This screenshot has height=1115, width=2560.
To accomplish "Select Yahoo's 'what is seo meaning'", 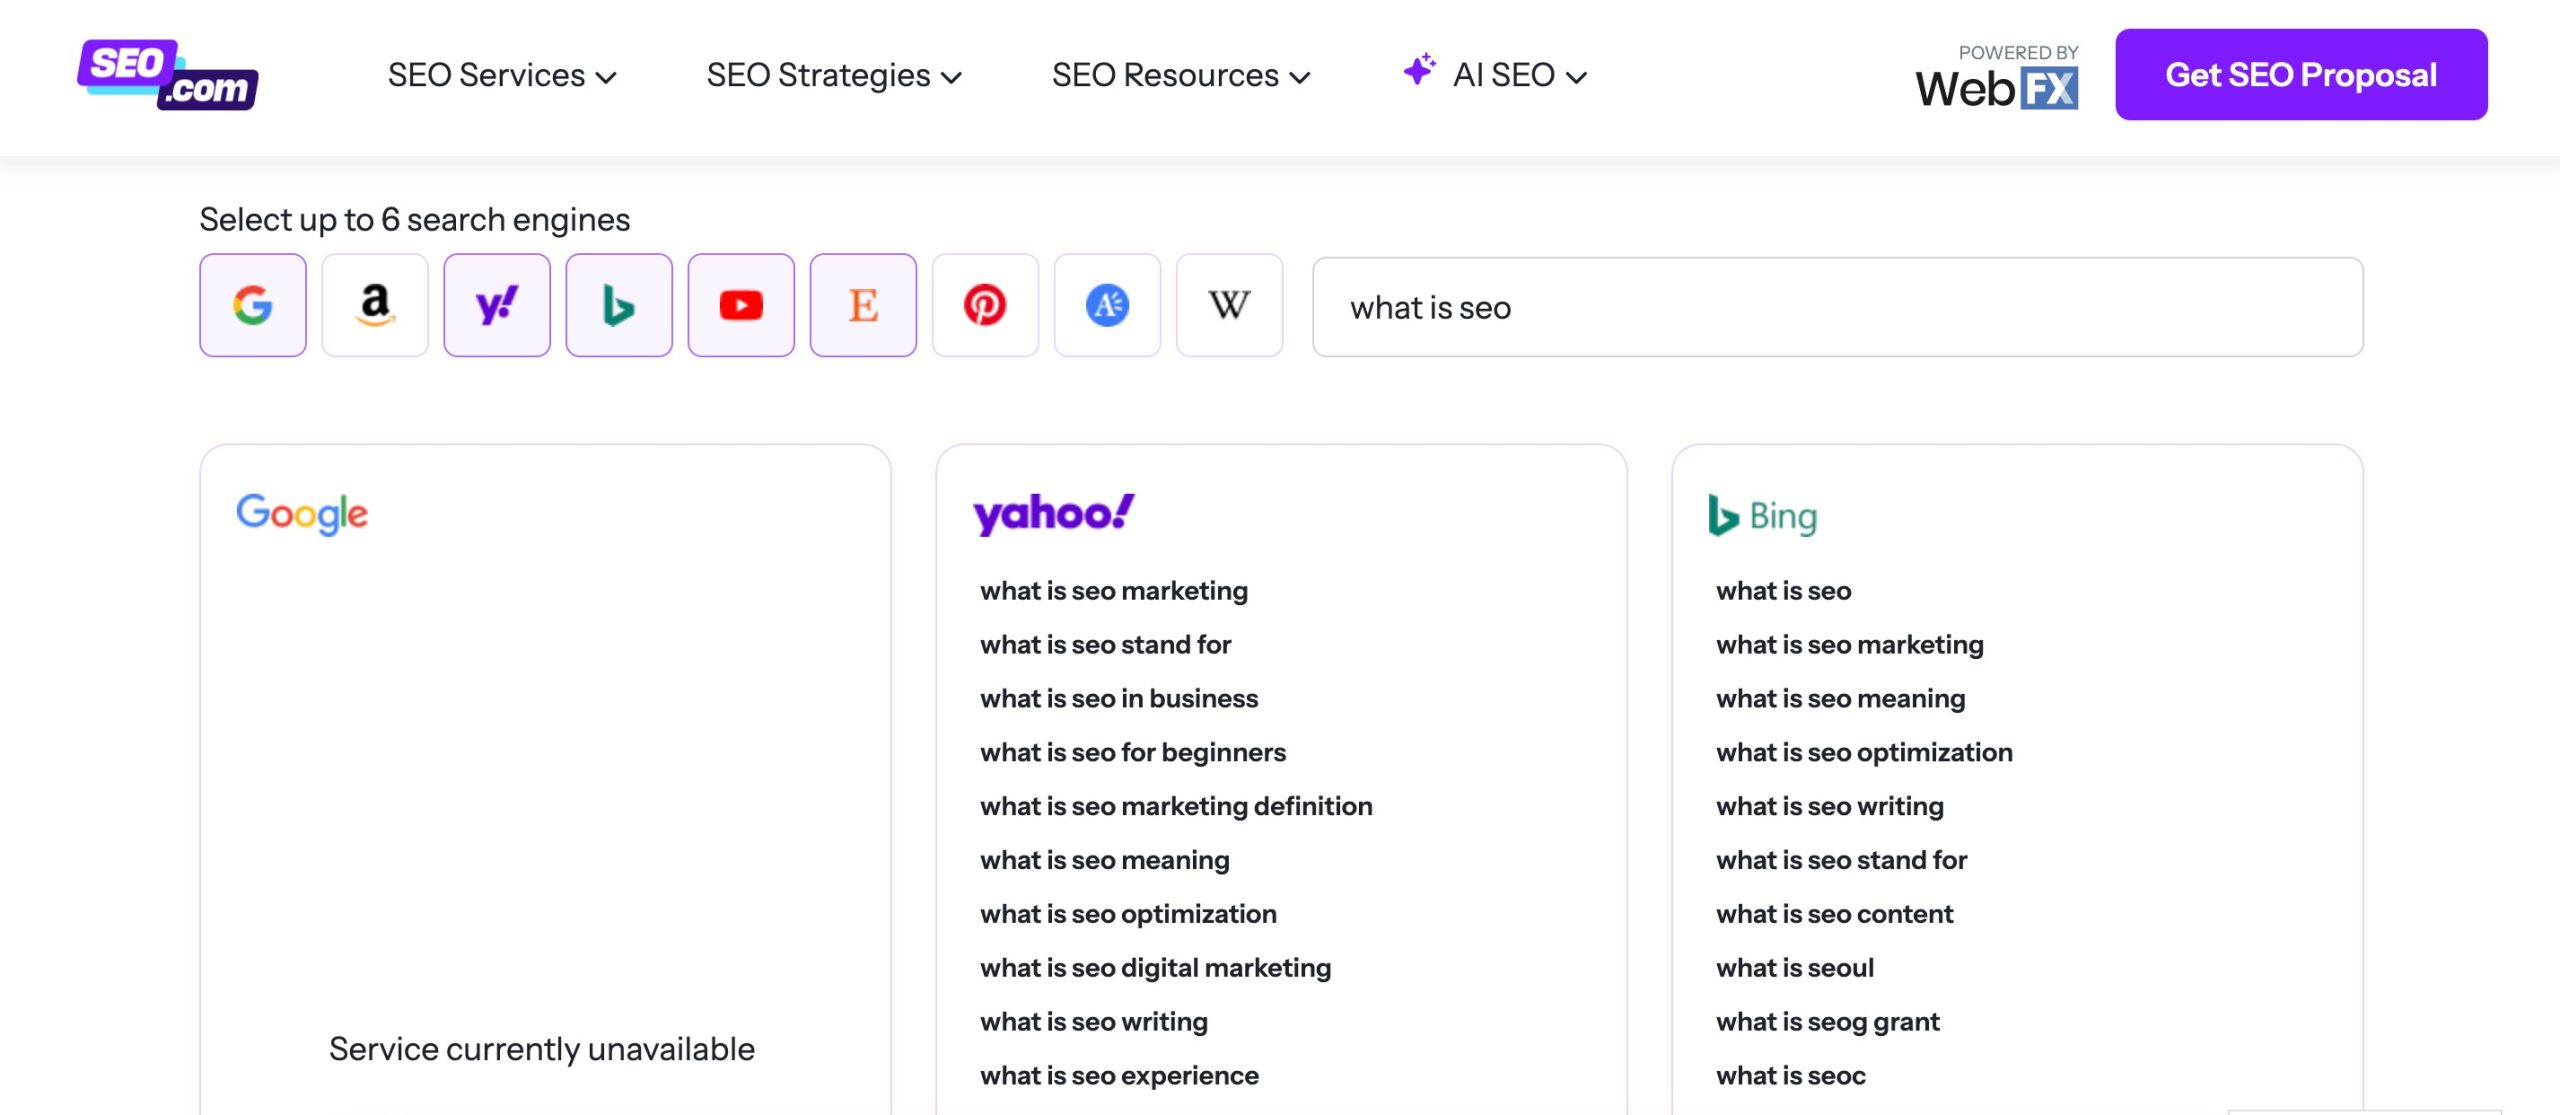I will point(1105,861).
